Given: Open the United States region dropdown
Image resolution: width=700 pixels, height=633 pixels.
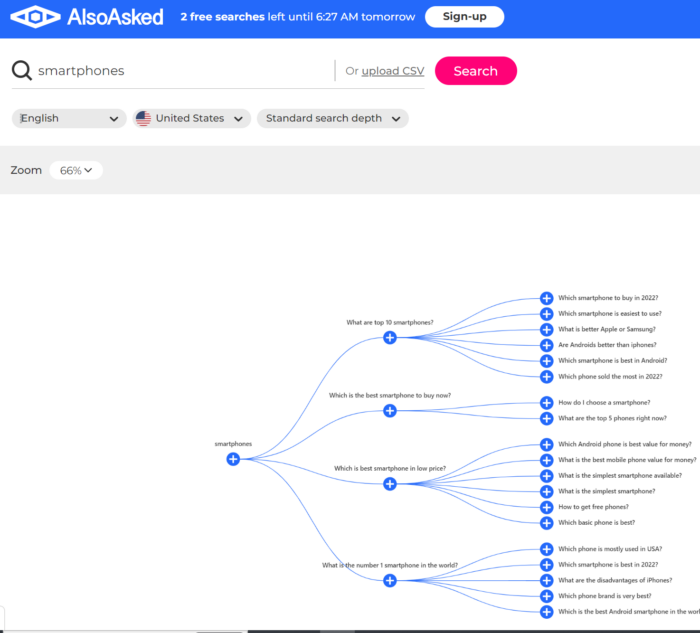Looking at the screenshot, I should click(x=190, y=118).
